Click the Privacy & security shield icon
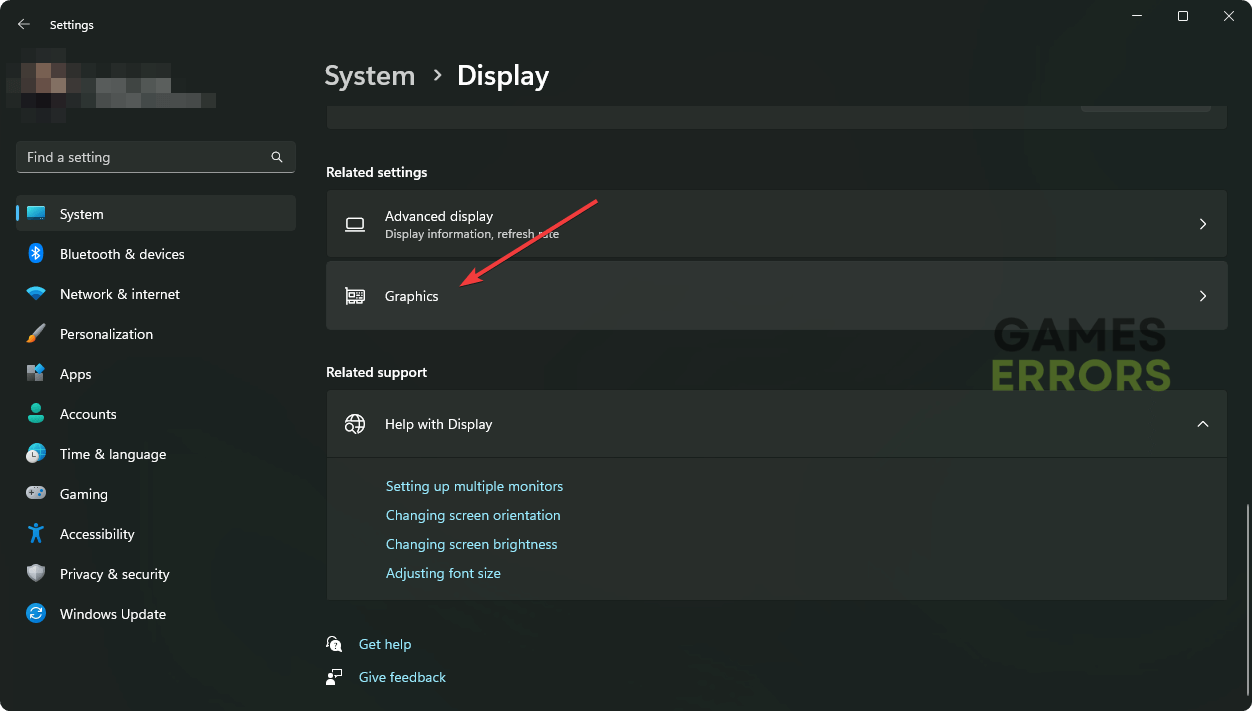1252x711 pixels. (36, 574)
